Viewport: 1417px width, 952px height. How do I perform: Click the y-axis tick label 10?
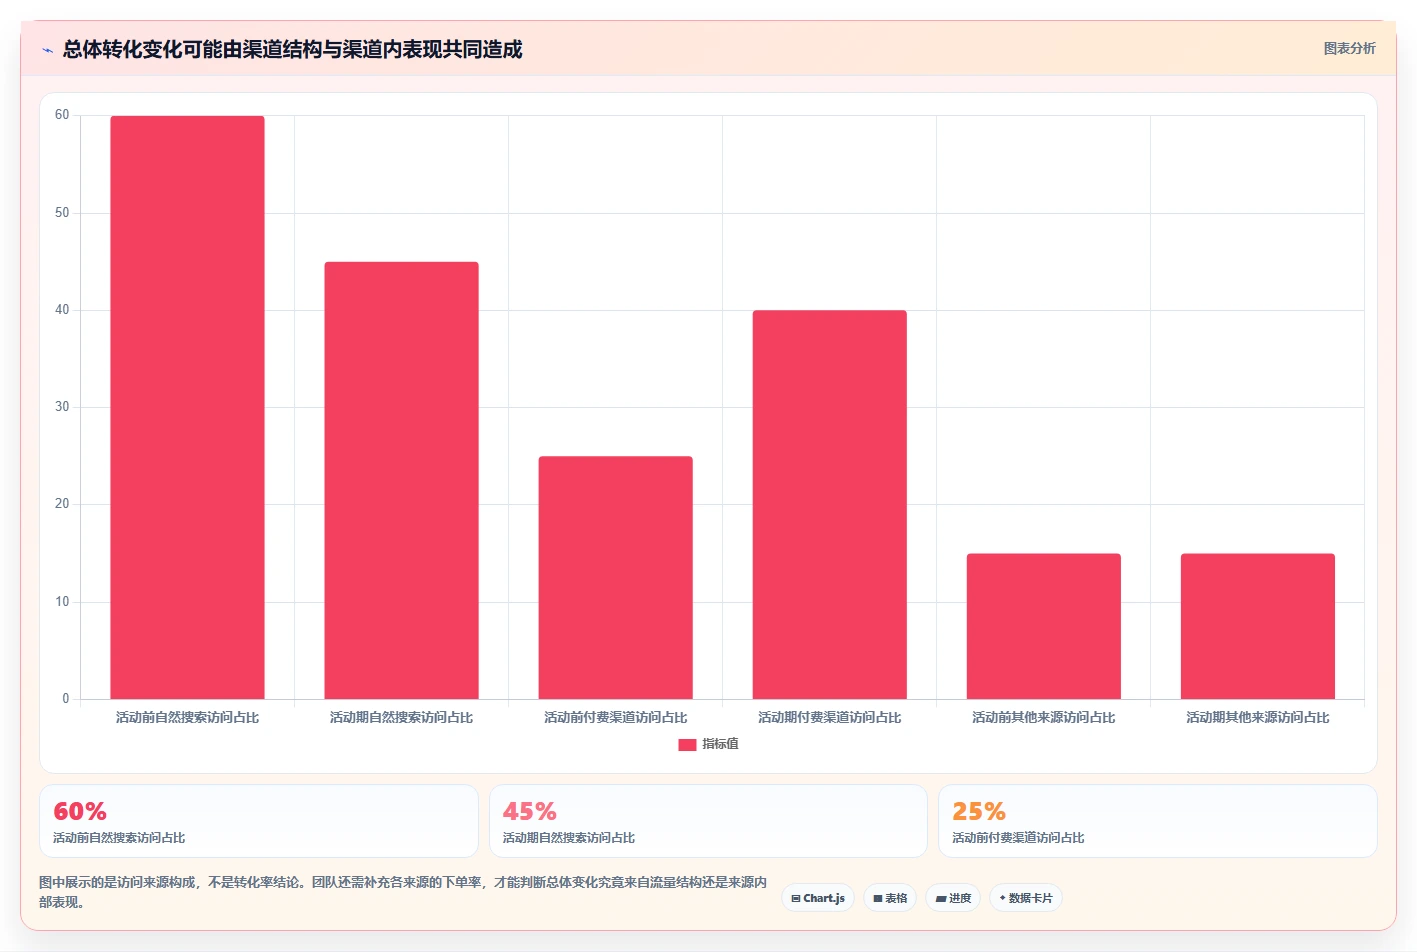(x=62, y=602)
